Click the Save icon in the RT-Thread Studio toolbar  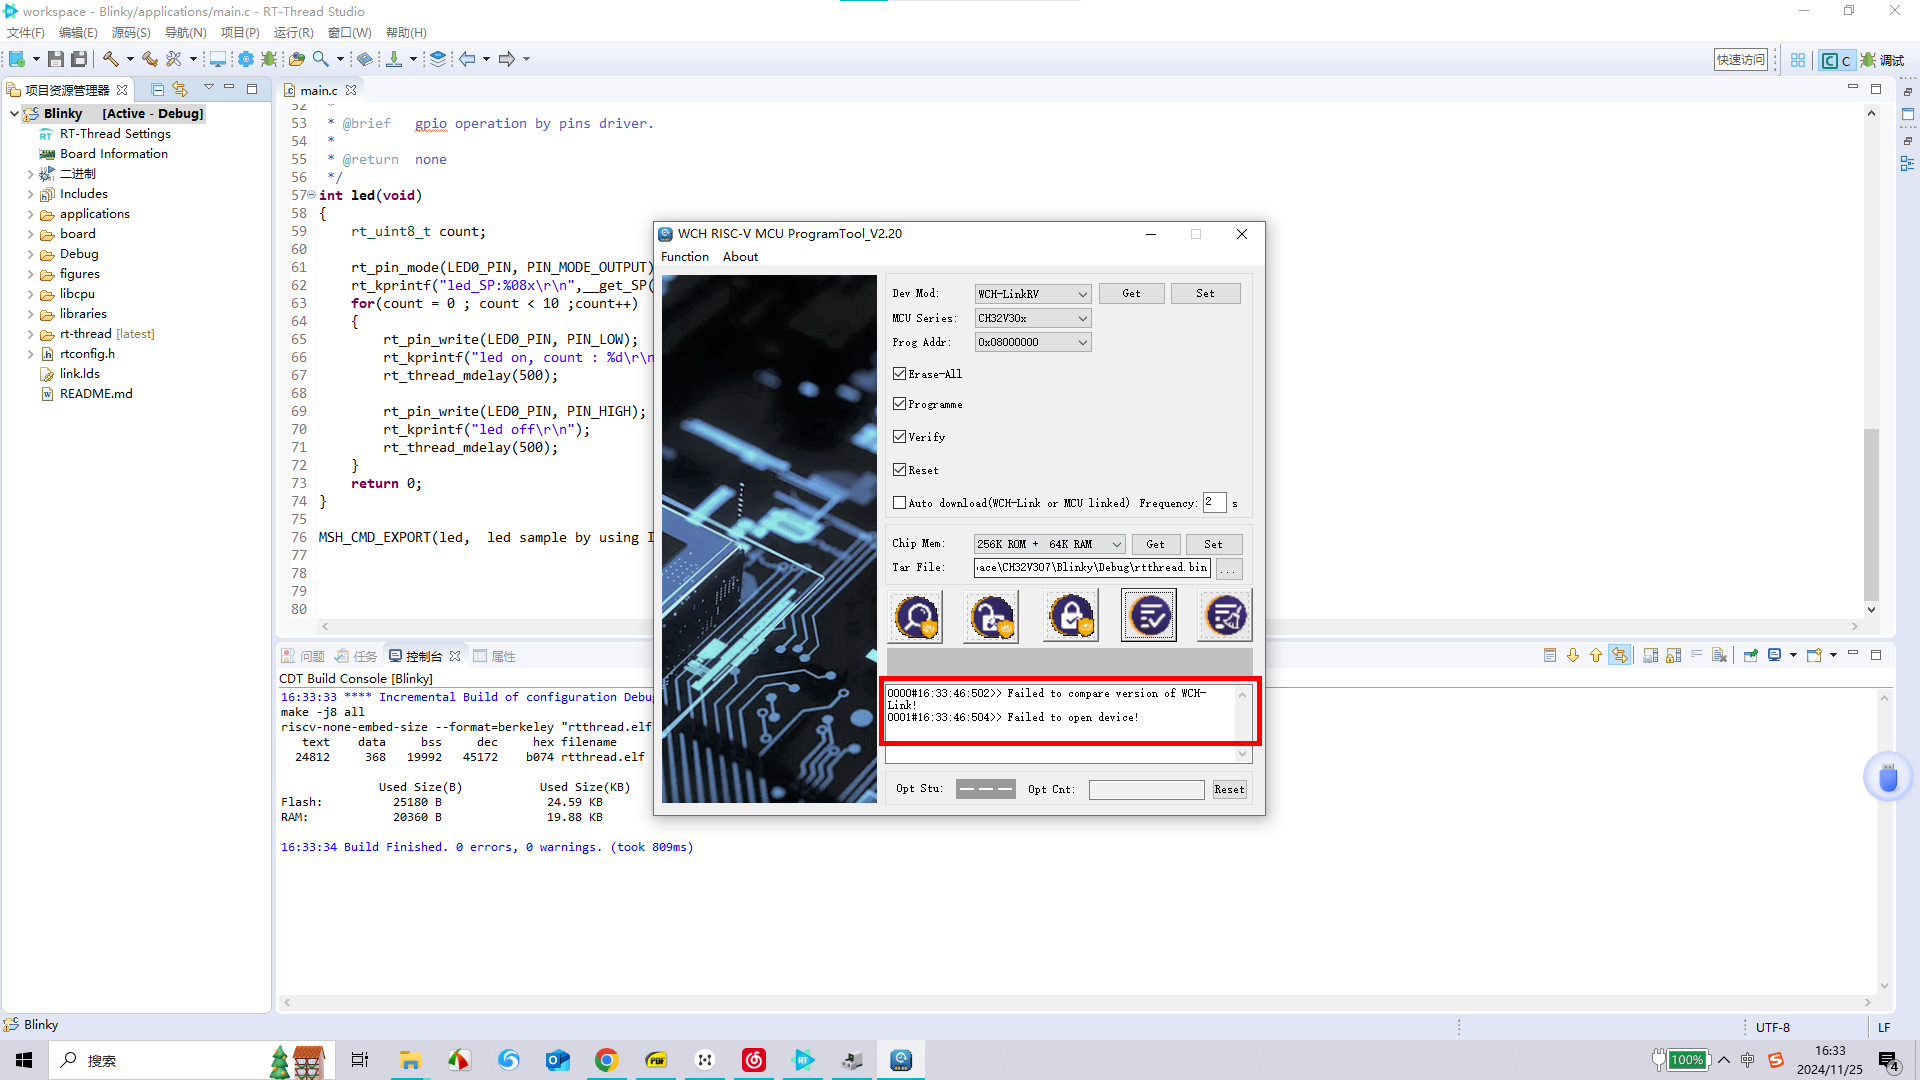click(x=56, y=60)
